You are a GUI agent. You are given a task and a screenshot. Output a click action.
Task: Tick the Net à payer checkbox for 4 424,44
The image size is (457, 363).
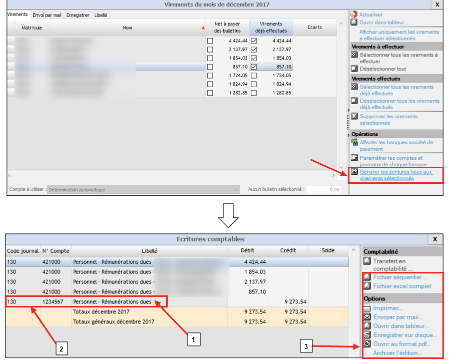(x=210, y=41)
